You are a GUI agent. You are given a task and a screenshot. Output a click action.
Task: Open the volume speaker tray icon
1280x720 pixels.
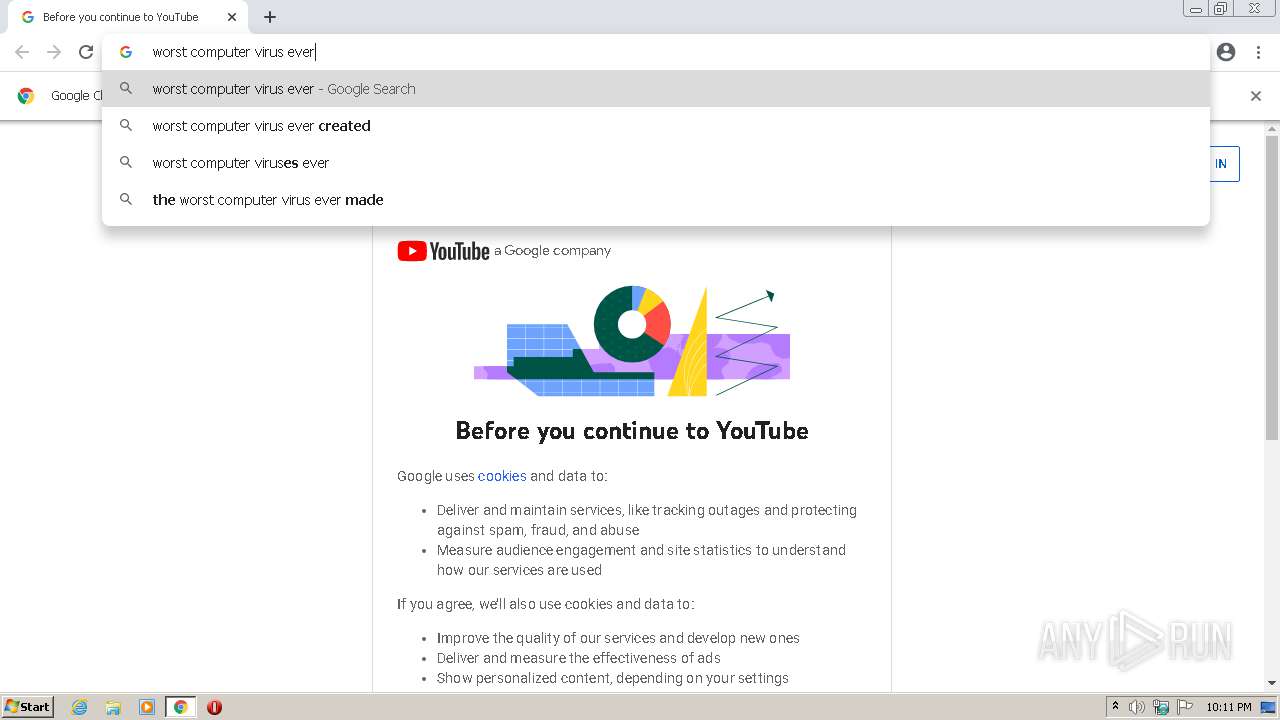point(1137,707)
